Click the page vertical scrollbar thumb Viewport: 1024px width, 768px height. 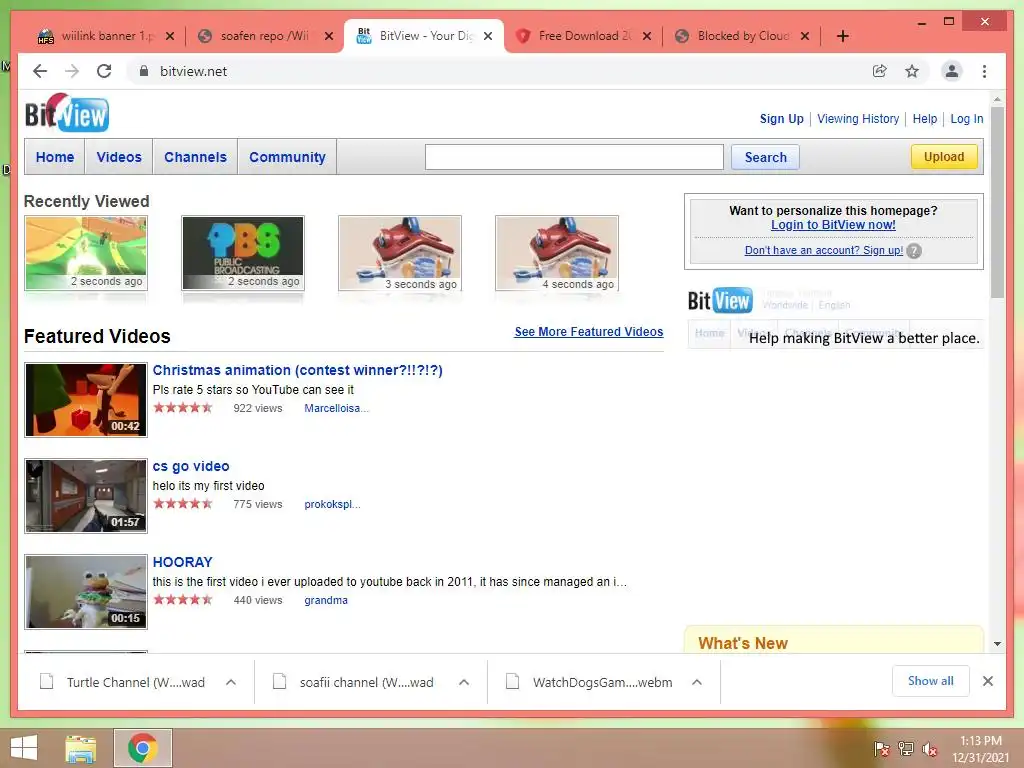click(997, 203)
